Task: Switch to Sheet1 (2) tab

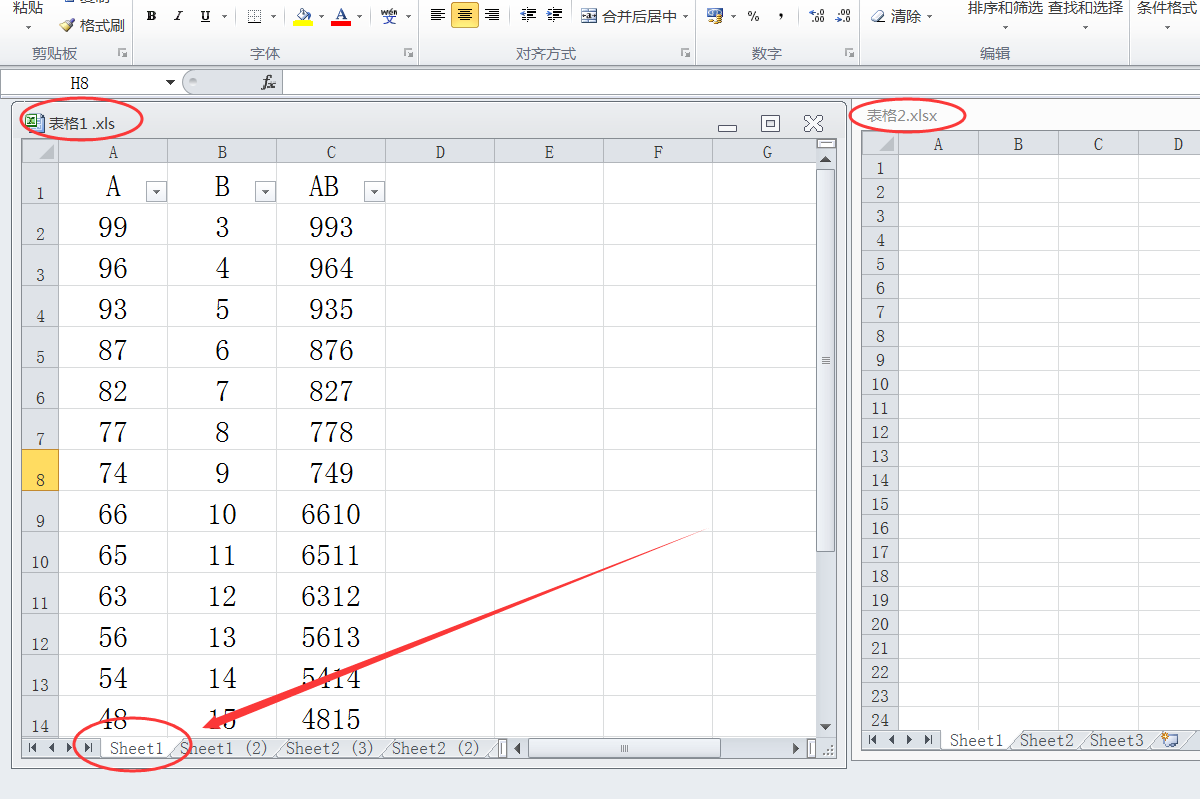Action: click(225, 748)
